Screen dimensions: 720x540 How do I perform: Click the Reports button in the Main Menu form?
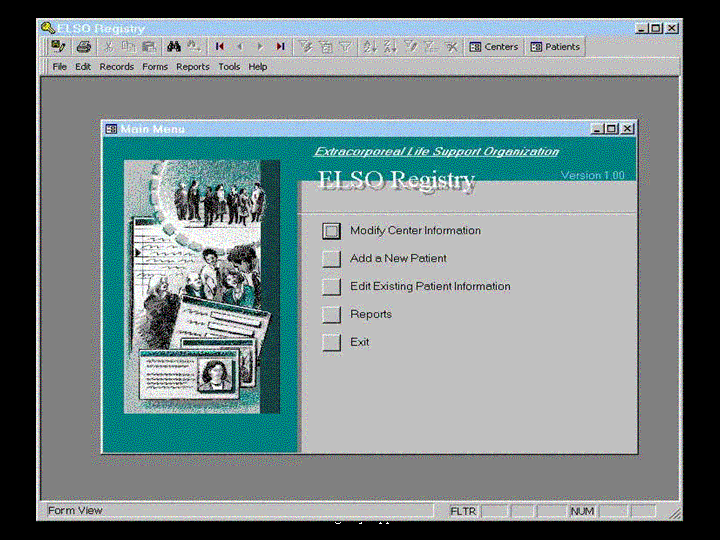(x=332, y=315)
